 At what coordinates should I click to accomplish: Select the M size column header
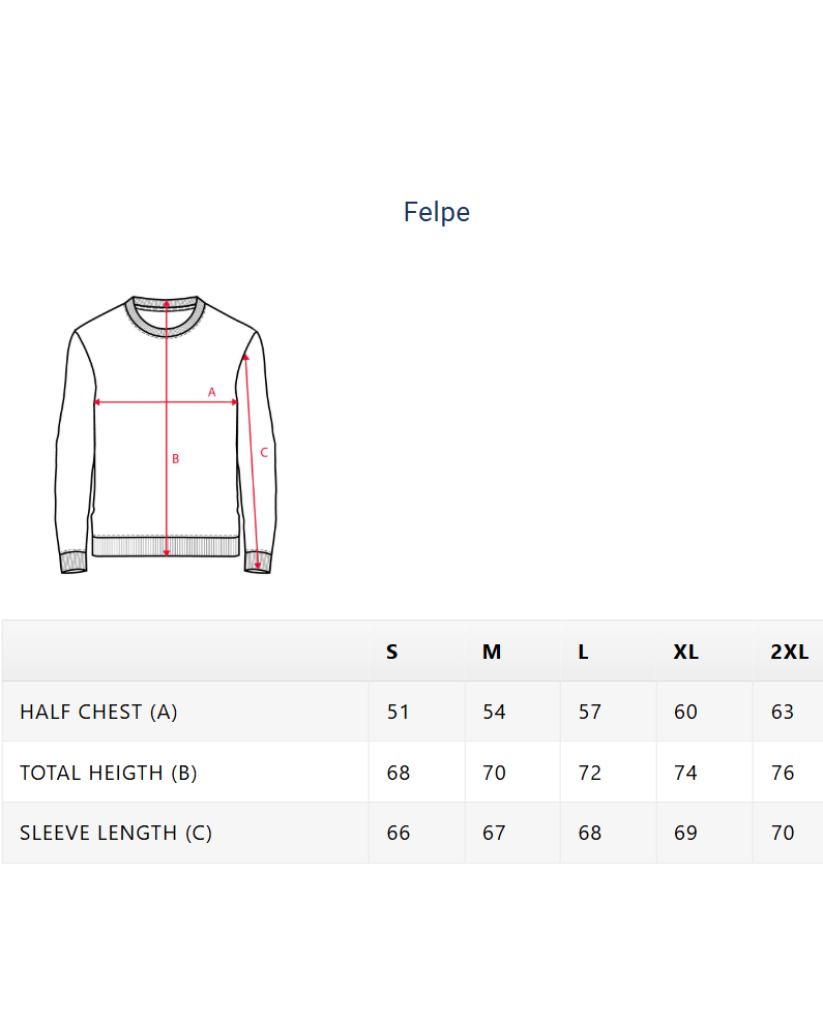click(491, 652)
